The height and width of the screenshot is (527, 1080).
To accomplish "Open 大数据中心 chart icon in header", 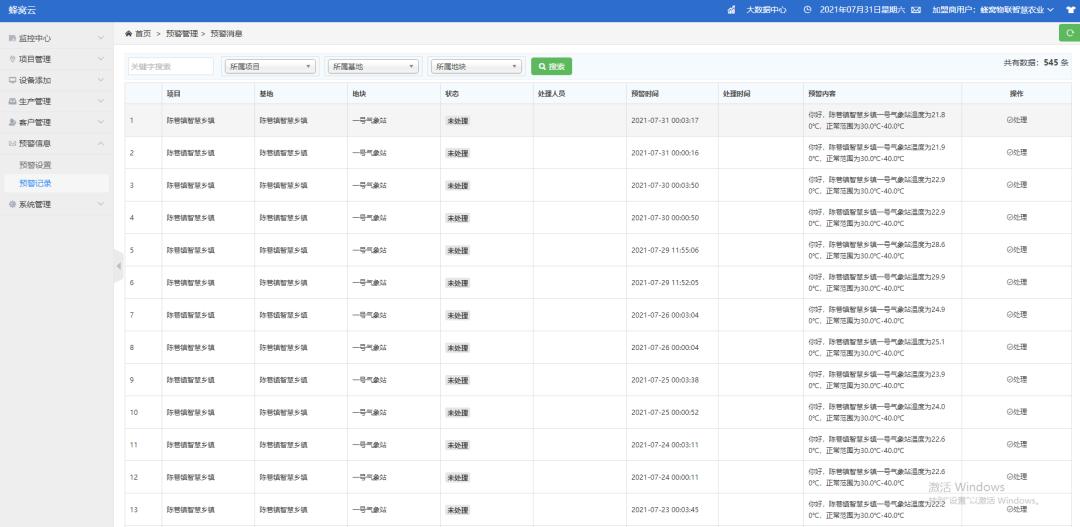I will (x=731, y=10).
